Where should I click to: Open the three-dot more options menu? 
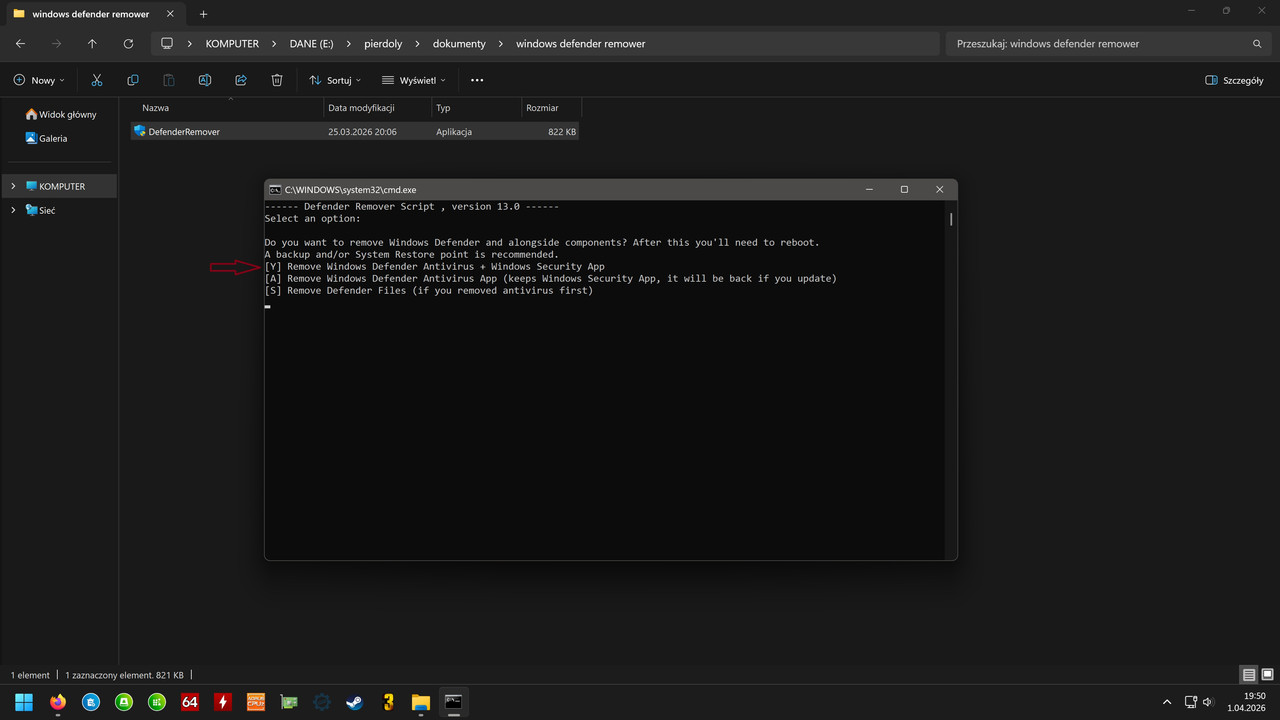[x=477, y=80]
